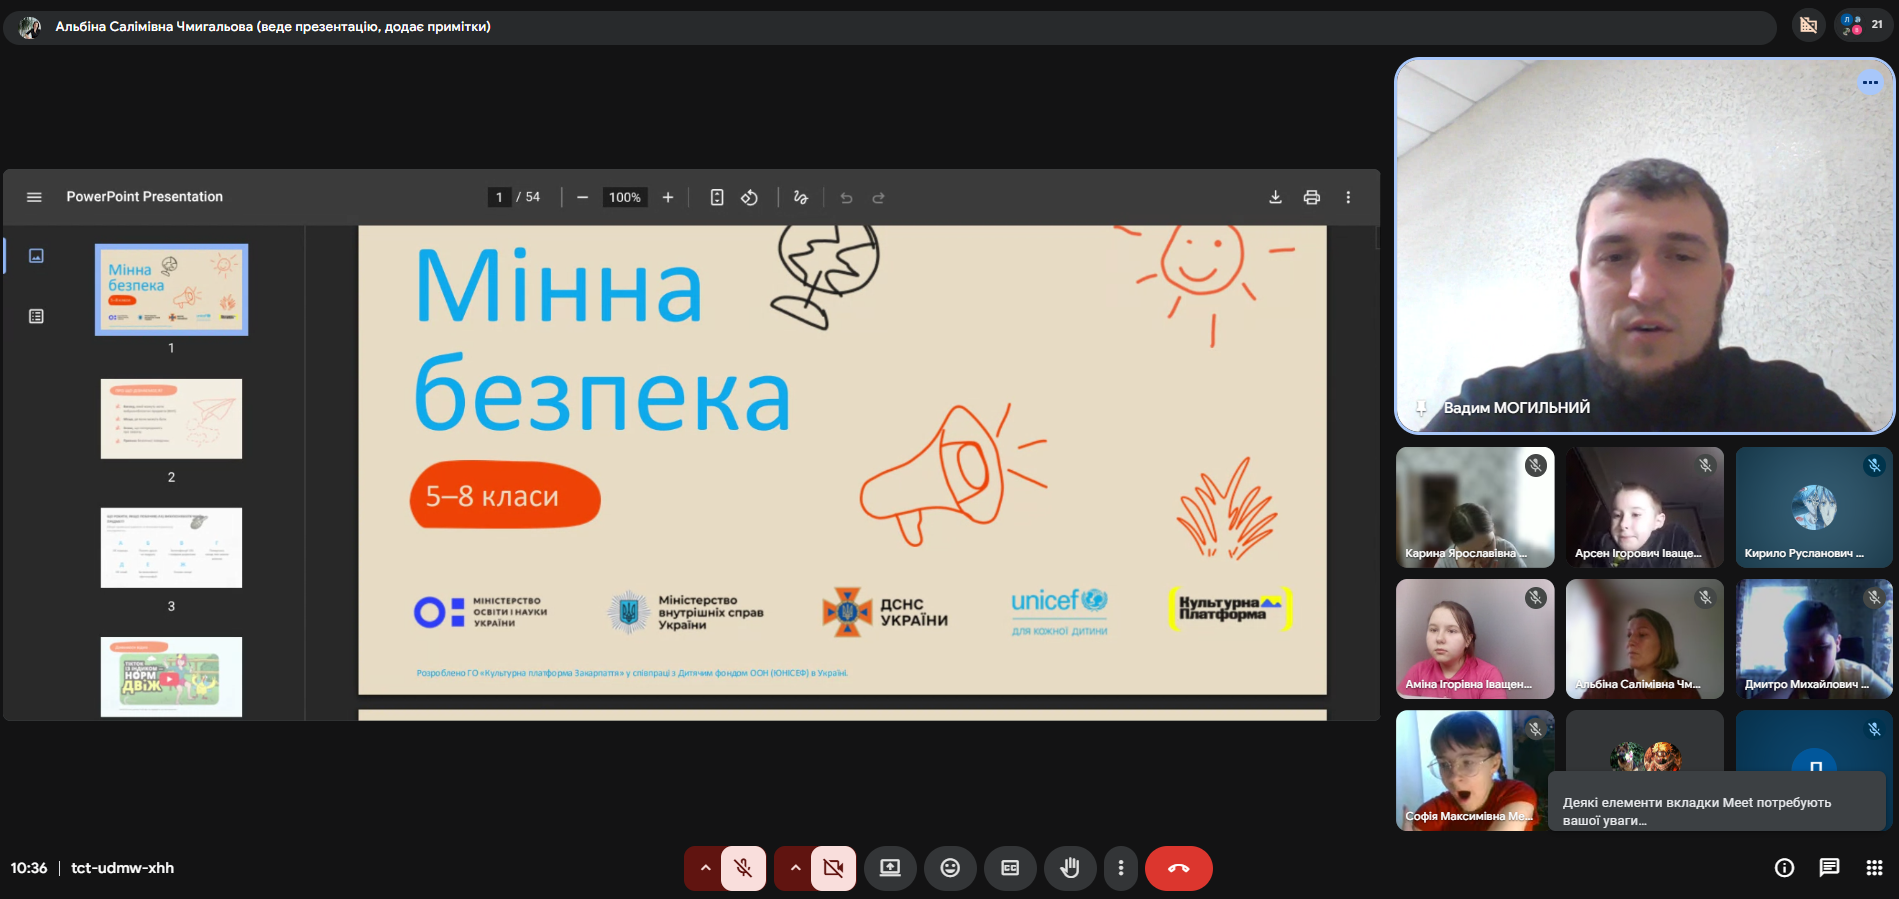The width and height of the screenshot is (1899, 899).
Task: Open options on Вадим МОГИЛЬНИЙ tile
Action: coord(1870,83)
